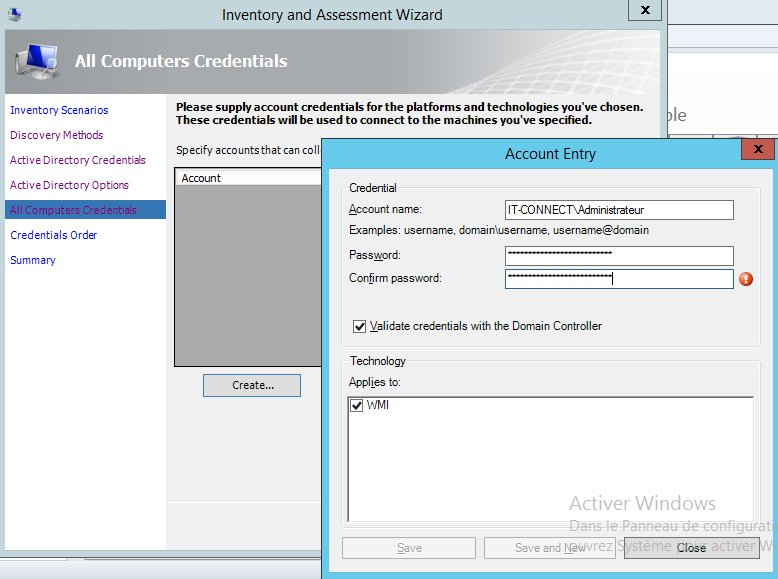
Task: Open the Summary wizard step
Action: point(33,260)
